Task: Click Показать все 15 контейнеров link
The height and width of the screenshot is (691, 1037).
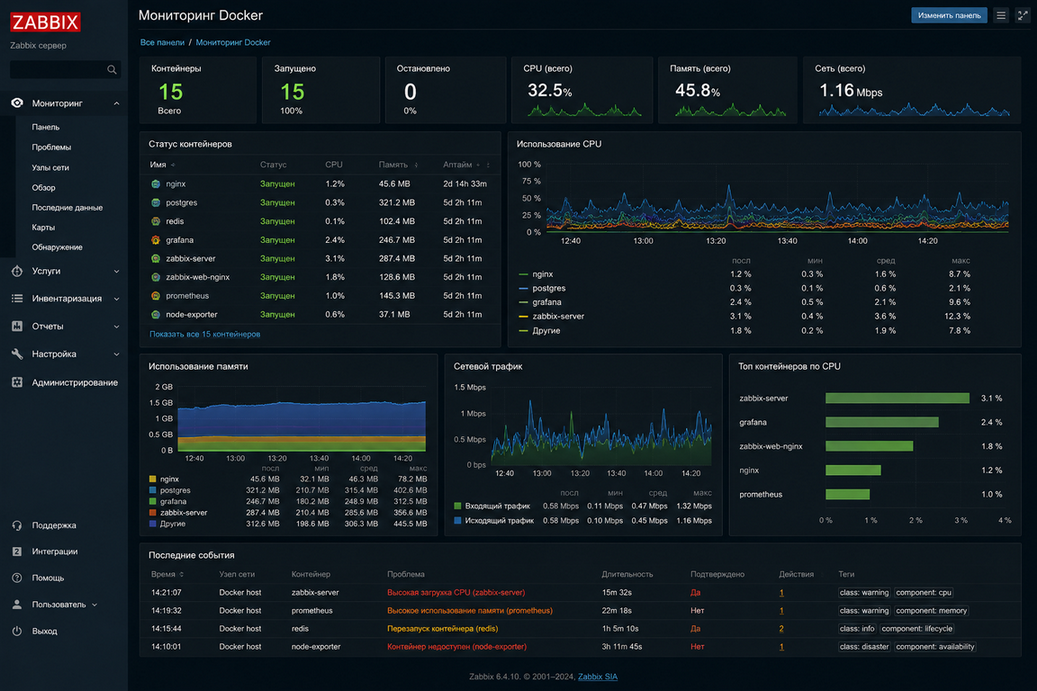Action: (x=205, y=334)
